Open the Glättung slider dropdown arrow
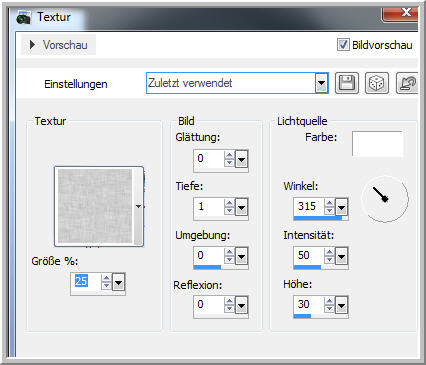426x365 pixels. pyautogui.click(x=242, y=159)
